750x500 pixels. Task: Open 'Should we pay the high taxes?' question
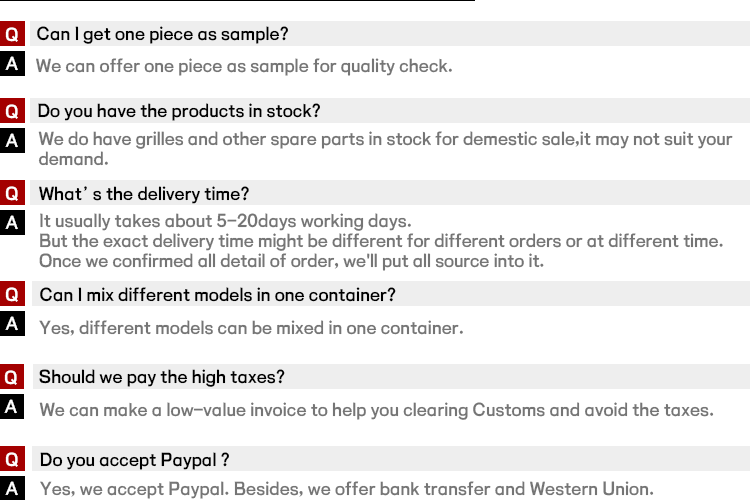(x=162, y=377)
